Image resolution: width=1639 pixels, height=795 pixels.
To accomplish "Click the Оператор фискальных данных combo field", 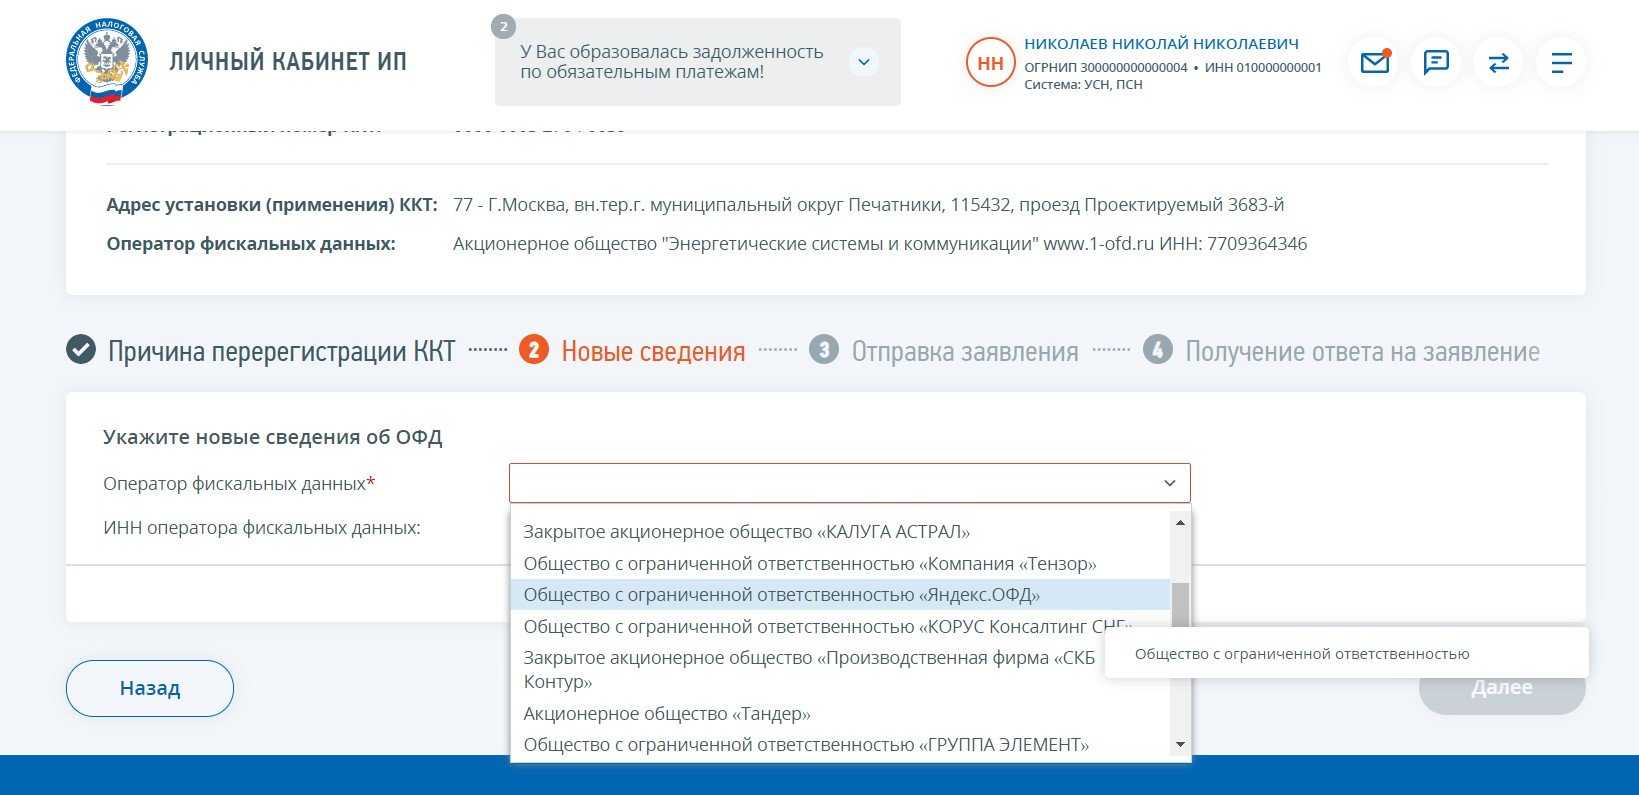I will (849, 483).
